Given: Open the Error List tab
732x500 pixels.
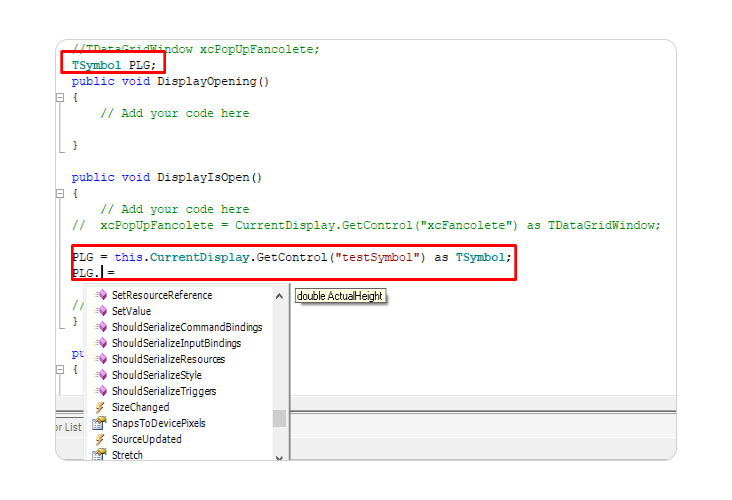Looking at the screenshot, I should tap(69, 428).
